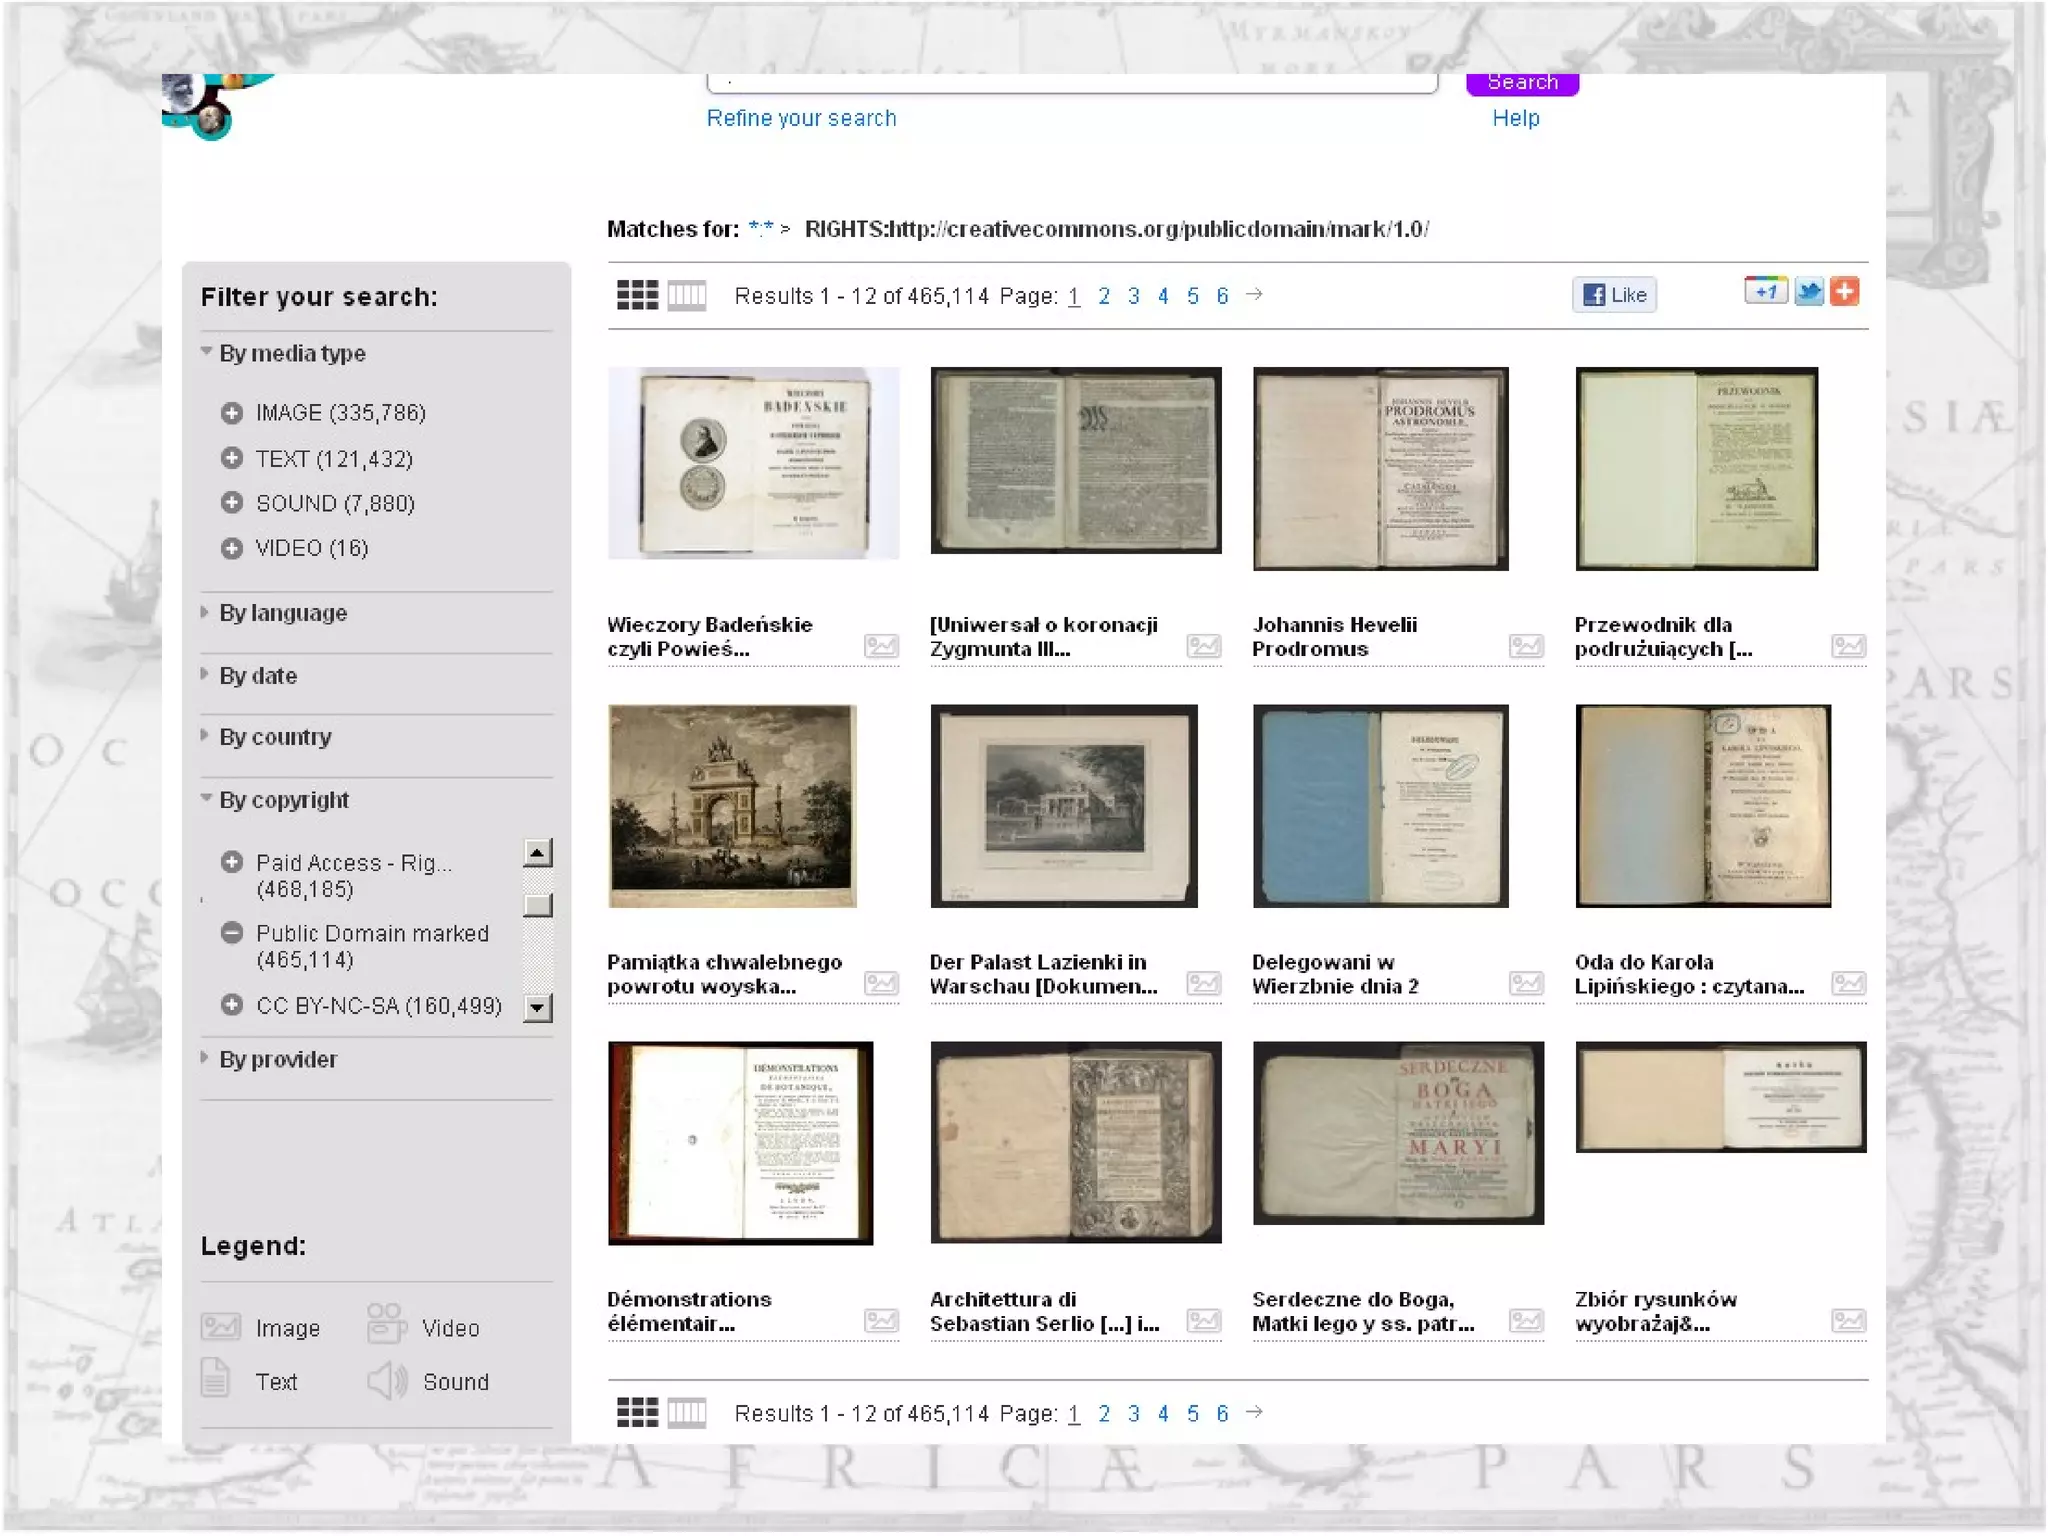Switch to grid view at top toolbar
The image size is (2048, 1536).
click(x=637, y=295)
